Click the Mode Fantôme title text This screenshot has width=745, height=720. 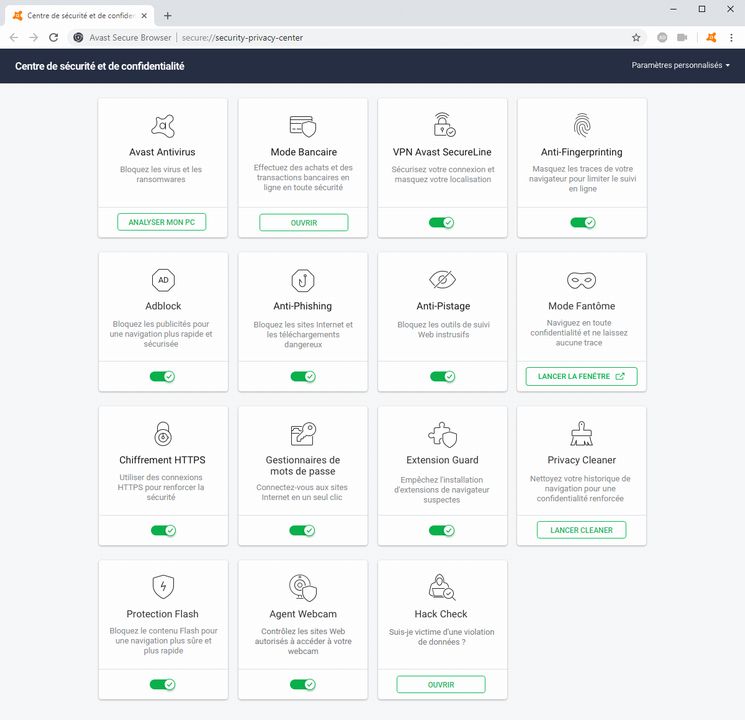pyautogui.click(x=582, y=306)
